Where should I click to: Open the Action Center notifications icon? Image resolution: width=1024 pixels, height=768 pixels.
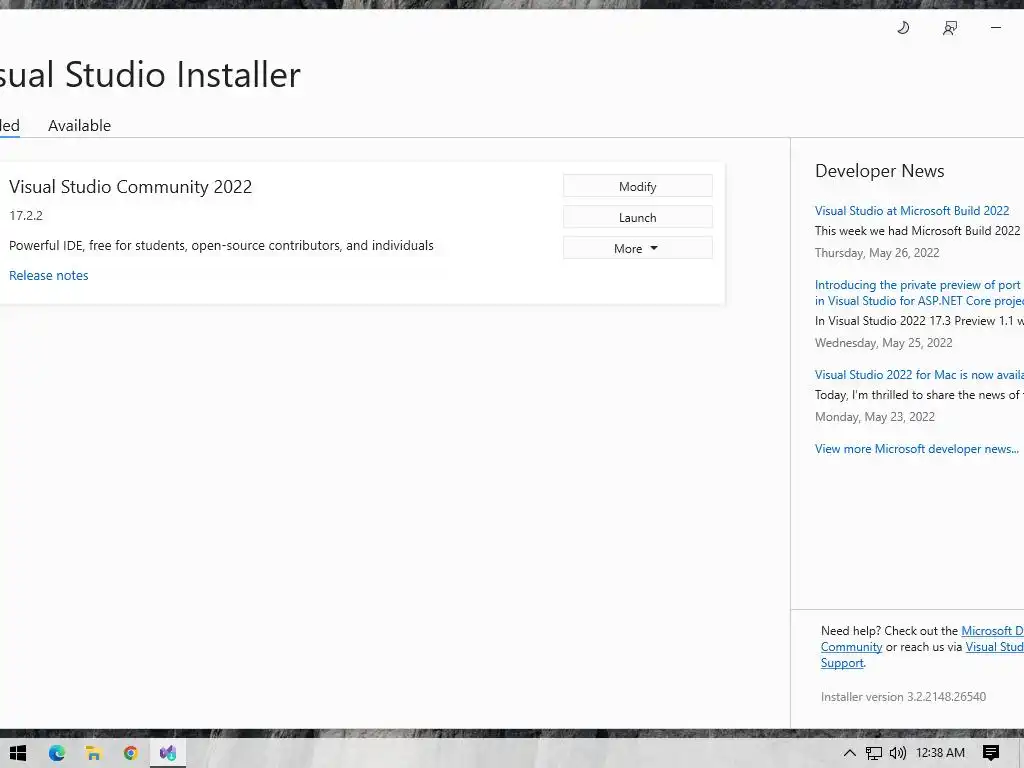coord(990,753)
